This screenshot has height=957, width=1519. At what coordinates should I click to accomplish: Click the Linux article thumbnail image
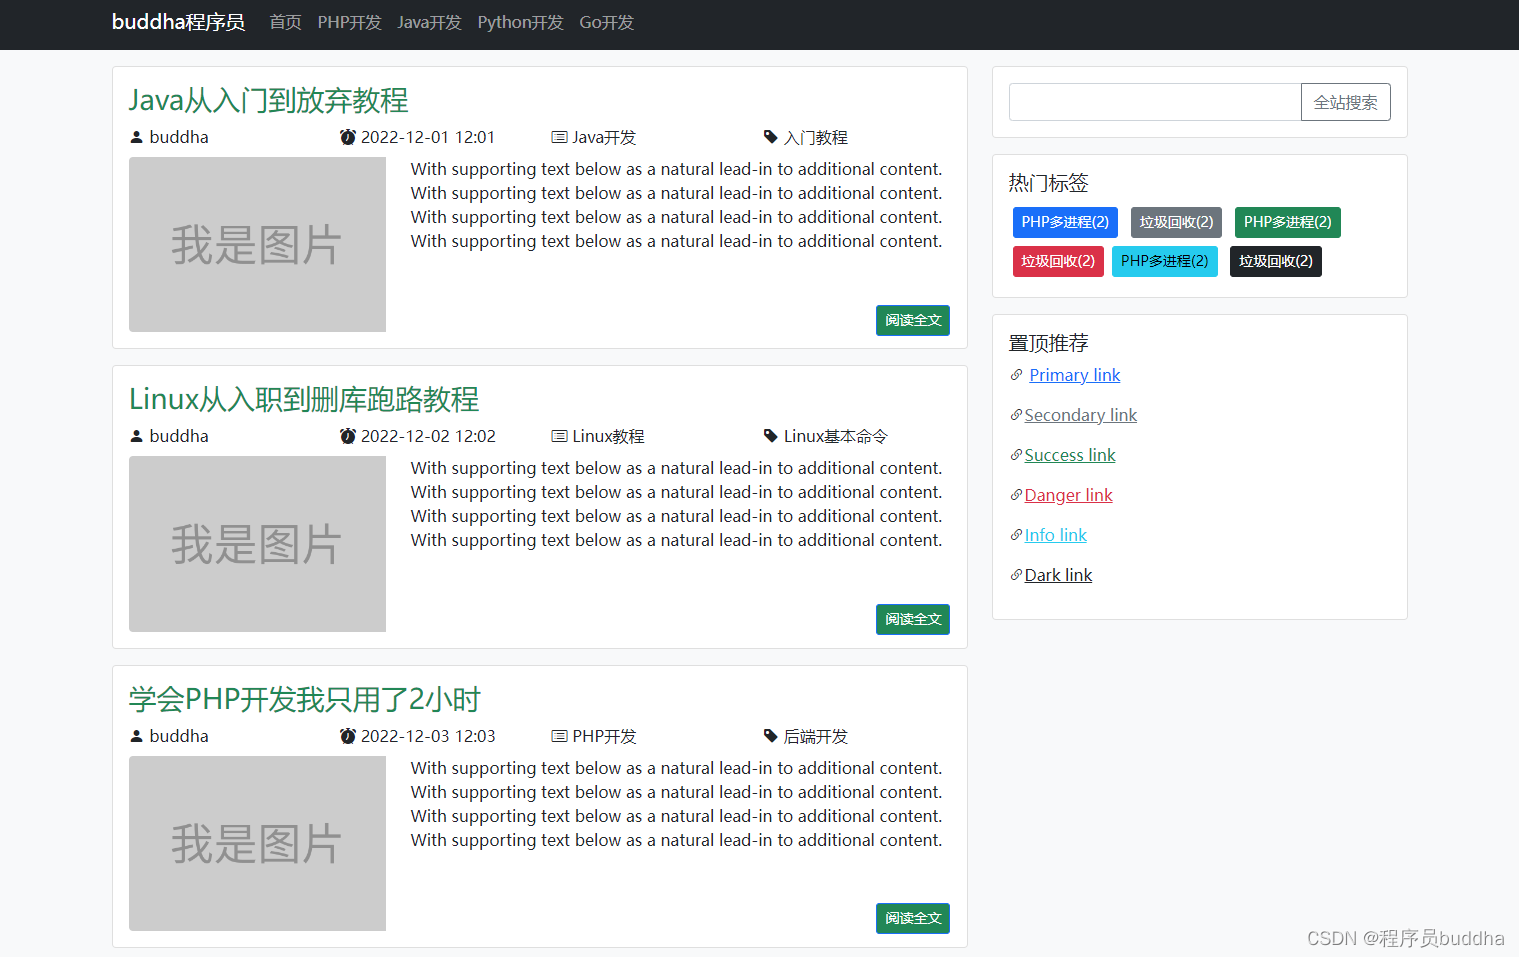[257, 544]
